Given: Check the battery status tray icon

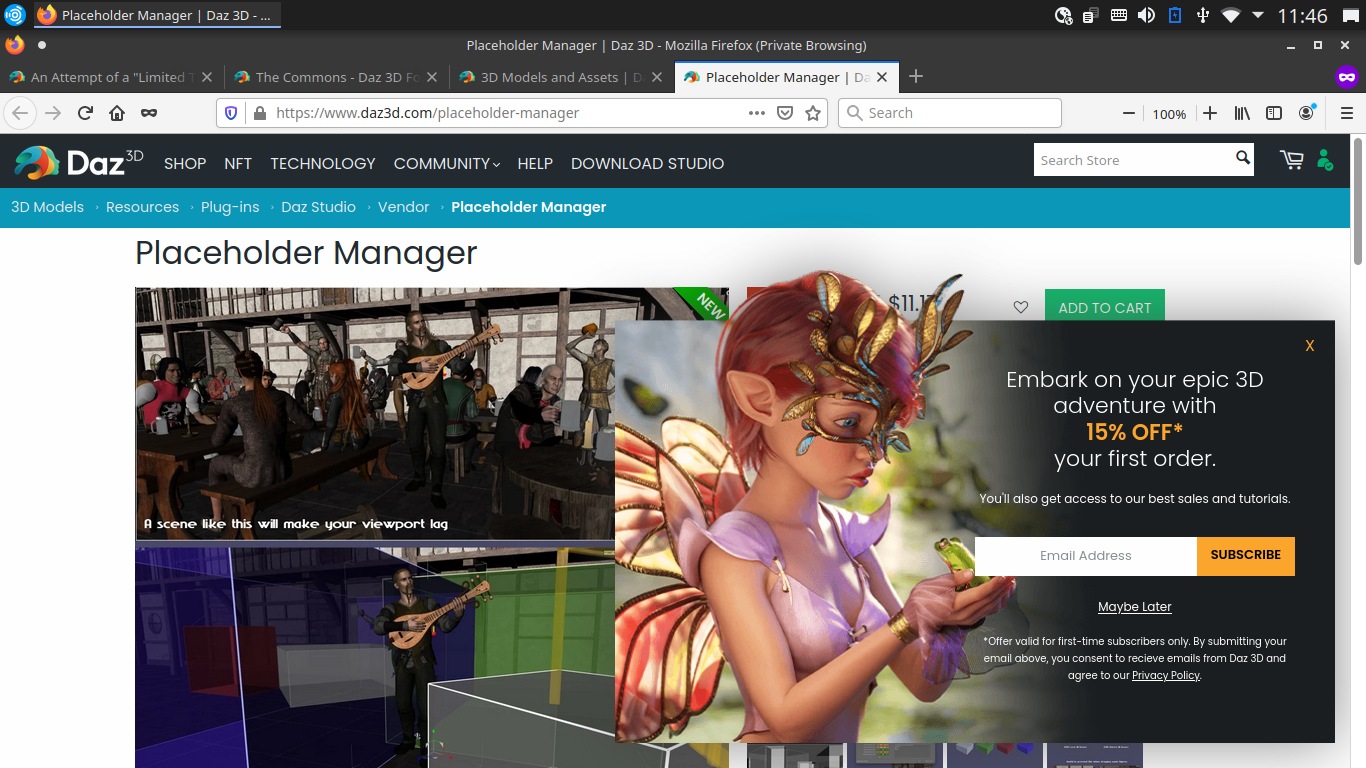Looking at the screenshot, I should click(x=1174, y=15).
